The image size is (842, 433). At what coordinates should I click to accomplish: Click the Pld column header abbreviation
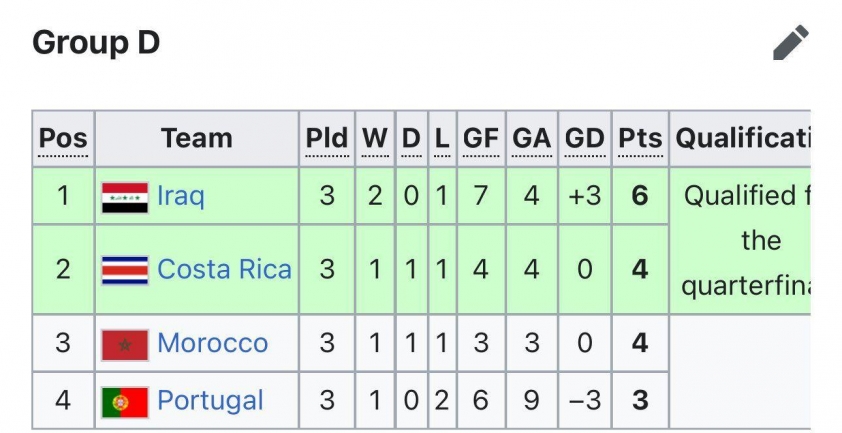coord(326,139)
